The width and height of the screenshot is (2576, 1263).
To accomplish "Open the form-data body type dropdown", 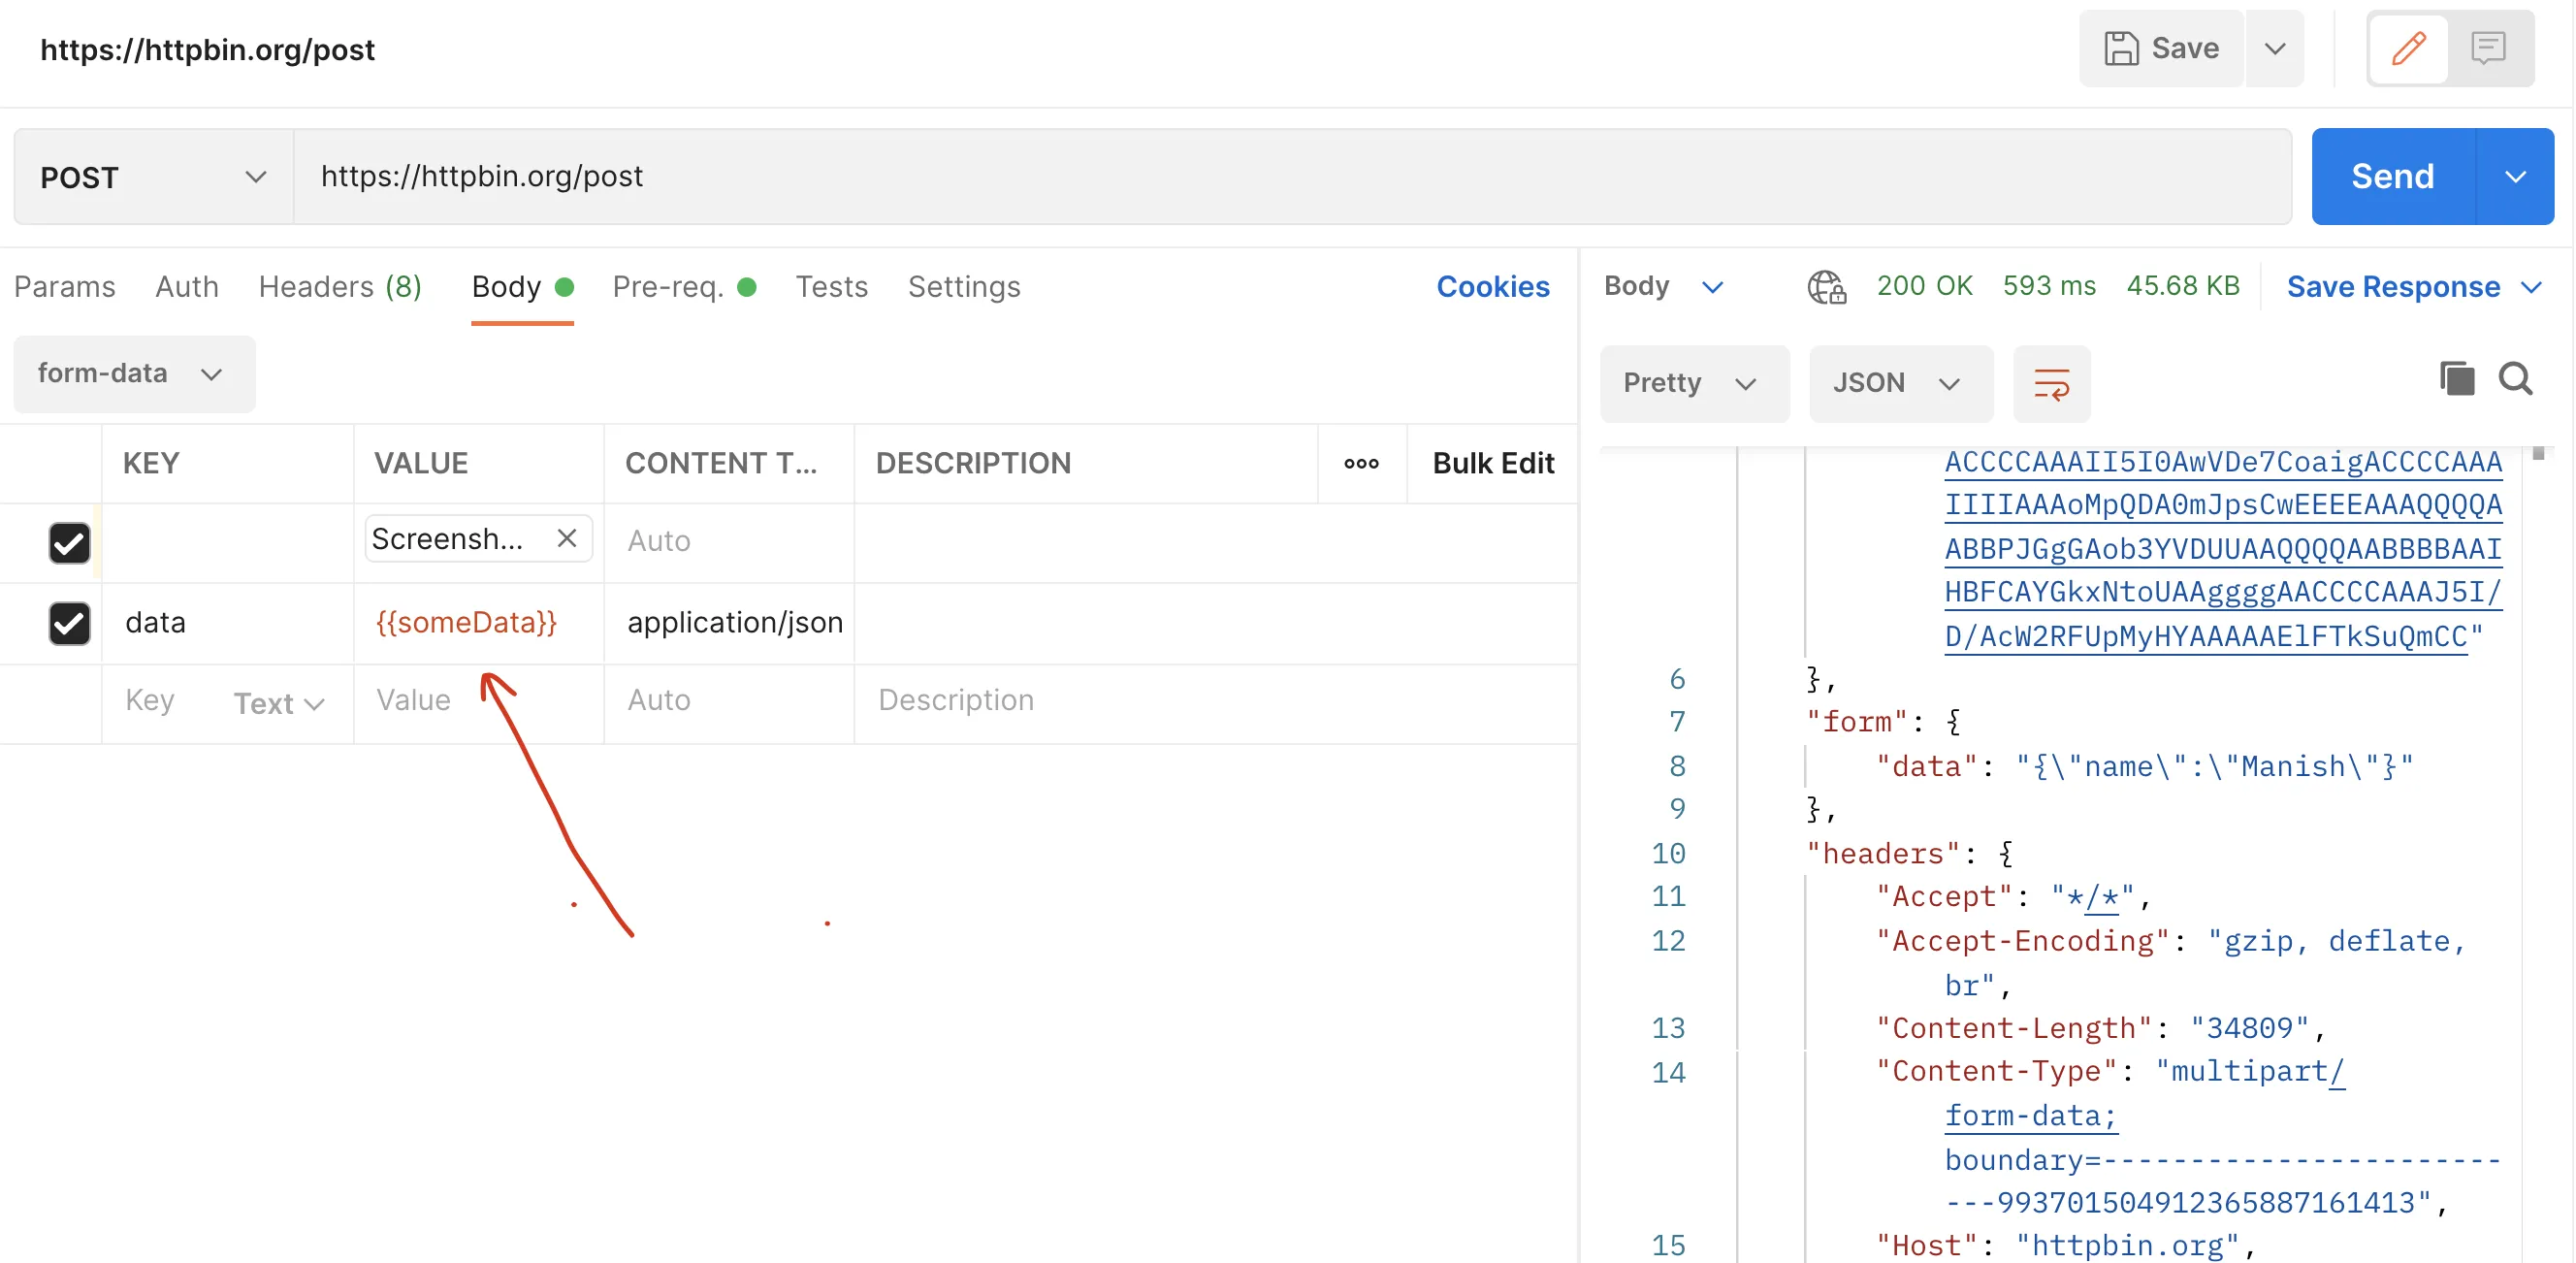I will coord(133,374).
